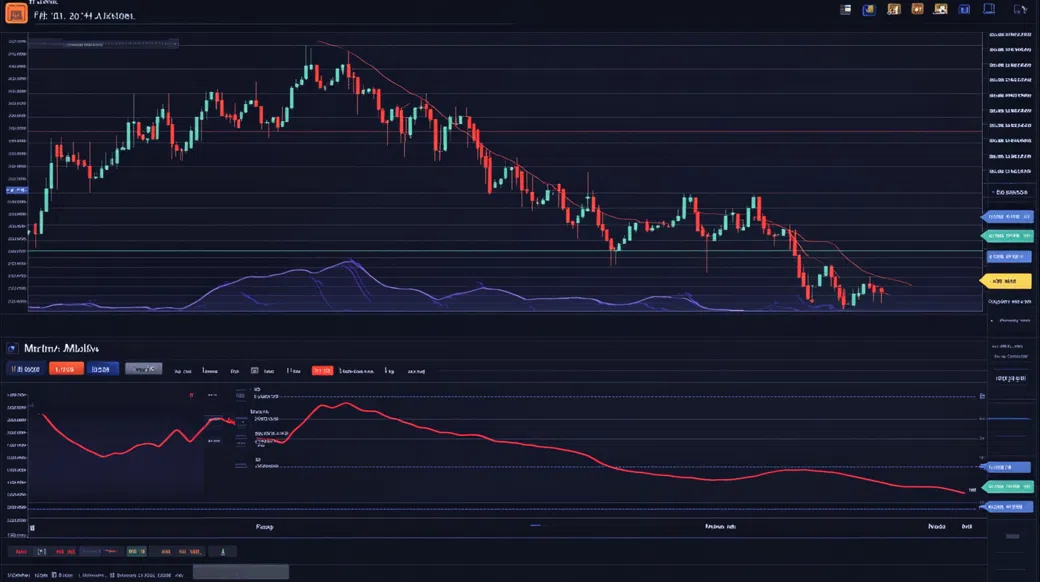The image size is (1040, 582).
Task: Expand the dropdown next to the bottom status text
Action: (x=240, y=571)
